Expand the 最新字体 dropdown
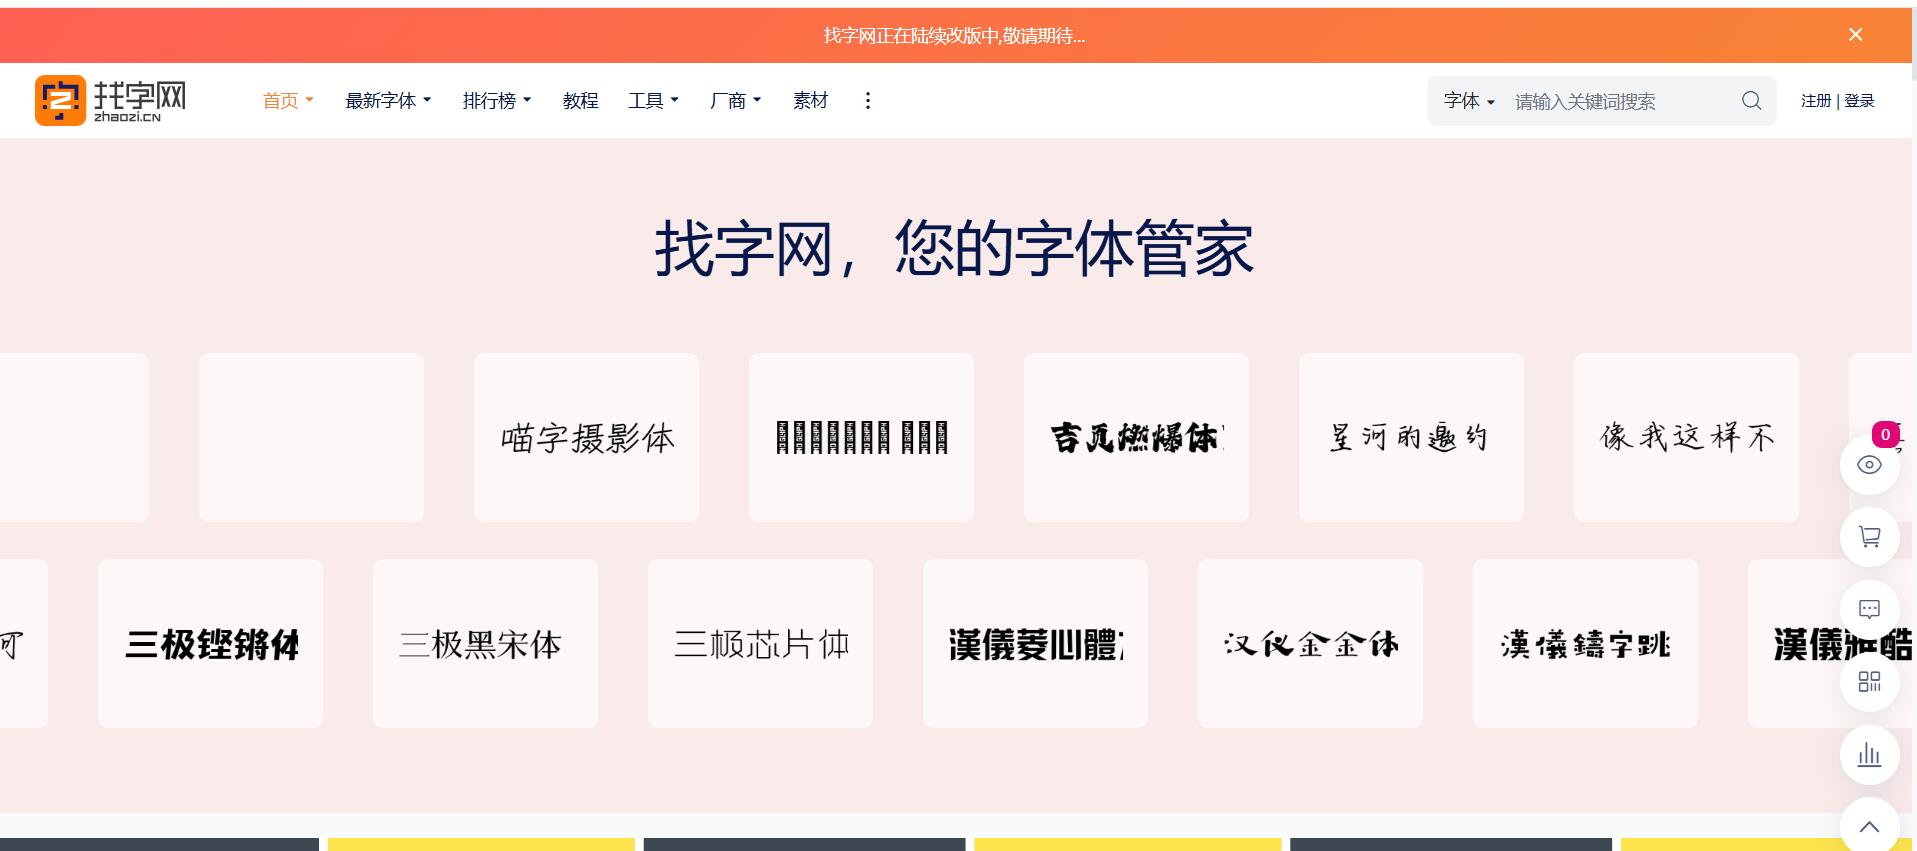 click(x=388, y=101)
